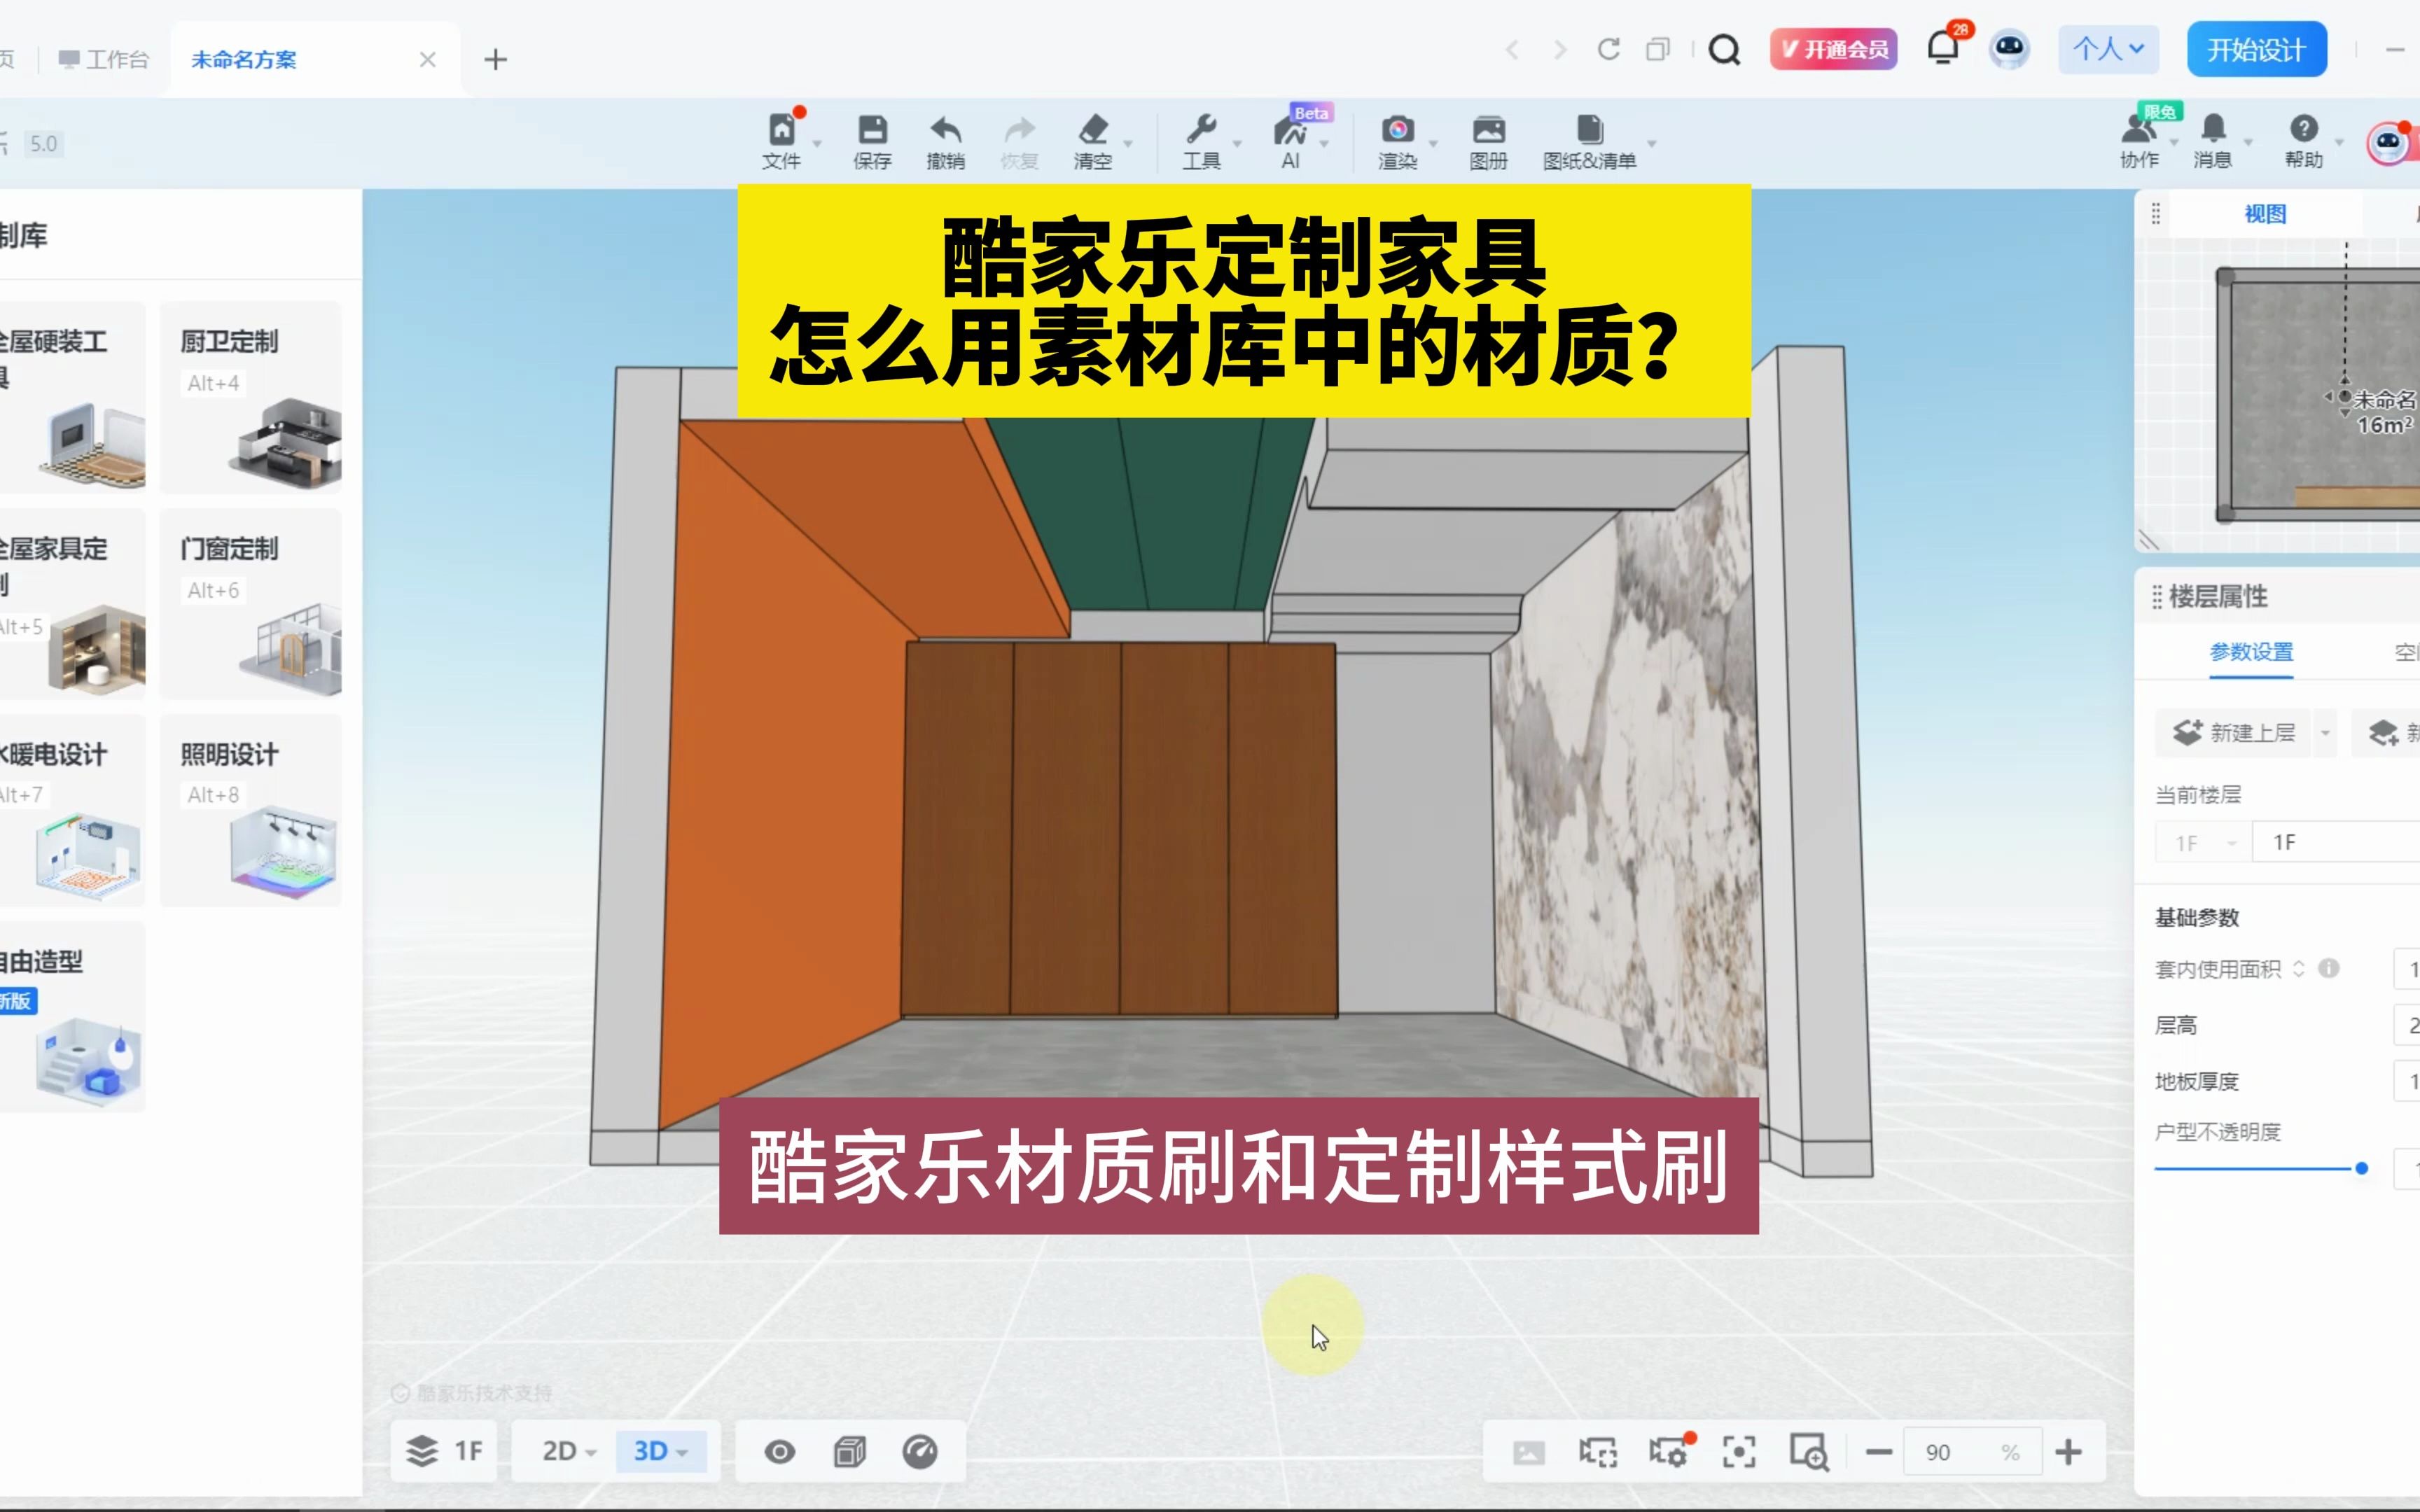
Task: Expand arrow next to 渲染 icon
Action: click(x=1433, y=144)
